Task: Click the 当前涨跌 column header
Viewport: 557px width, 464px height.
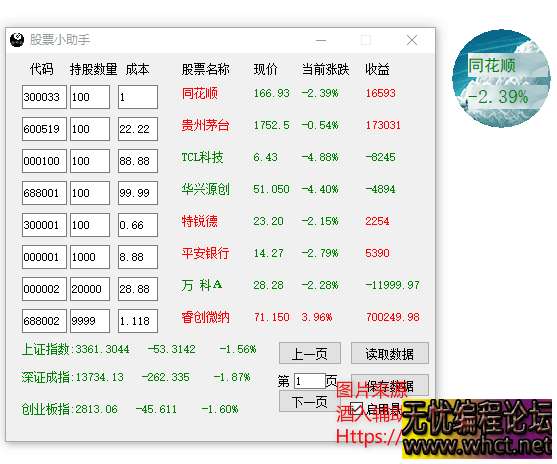Action: (325, 69)
